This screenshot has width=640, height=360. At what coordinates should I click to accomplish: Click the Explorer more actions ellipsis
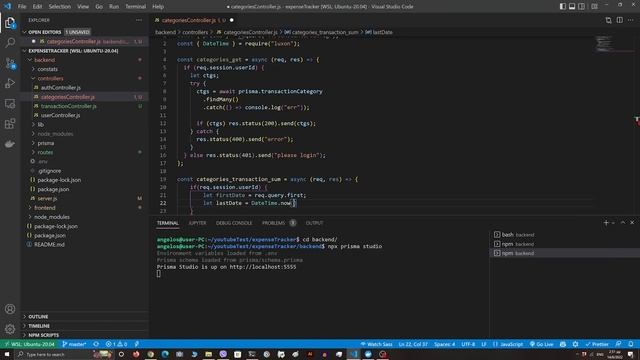[139, 20]
